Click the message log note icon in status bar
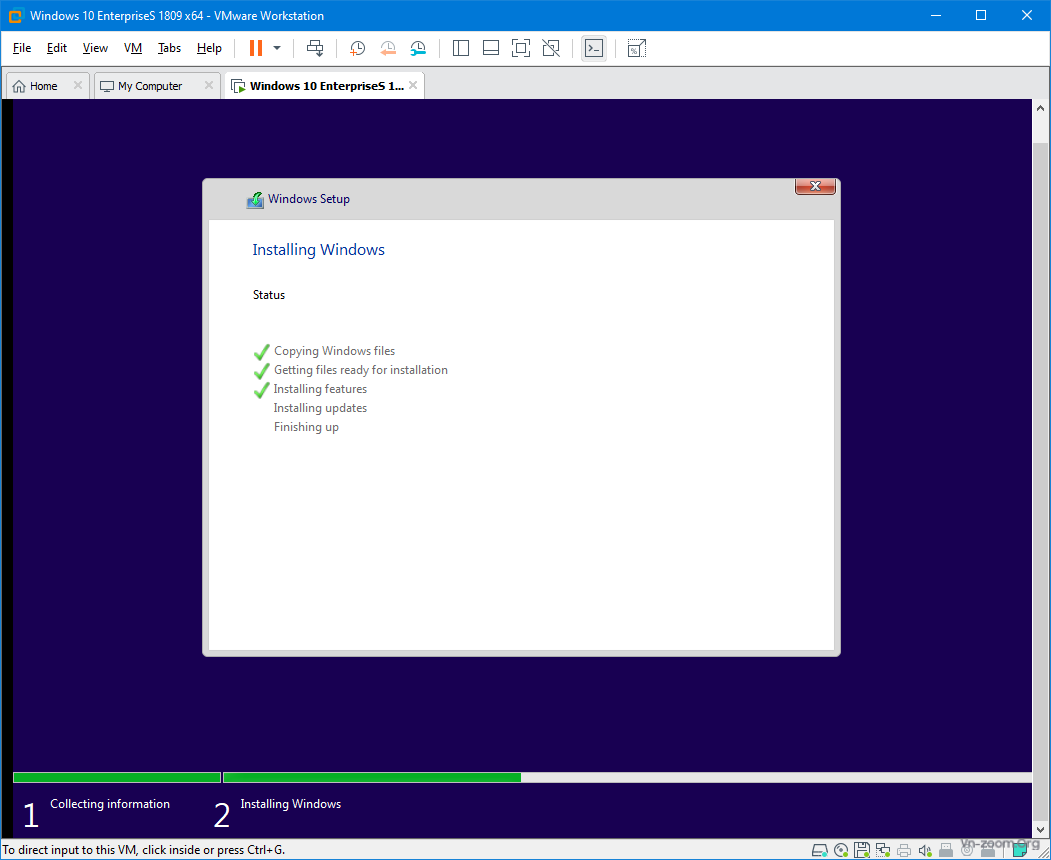Image resolution: width=1051 pixels, height=860 pixels. [1019, 850]
